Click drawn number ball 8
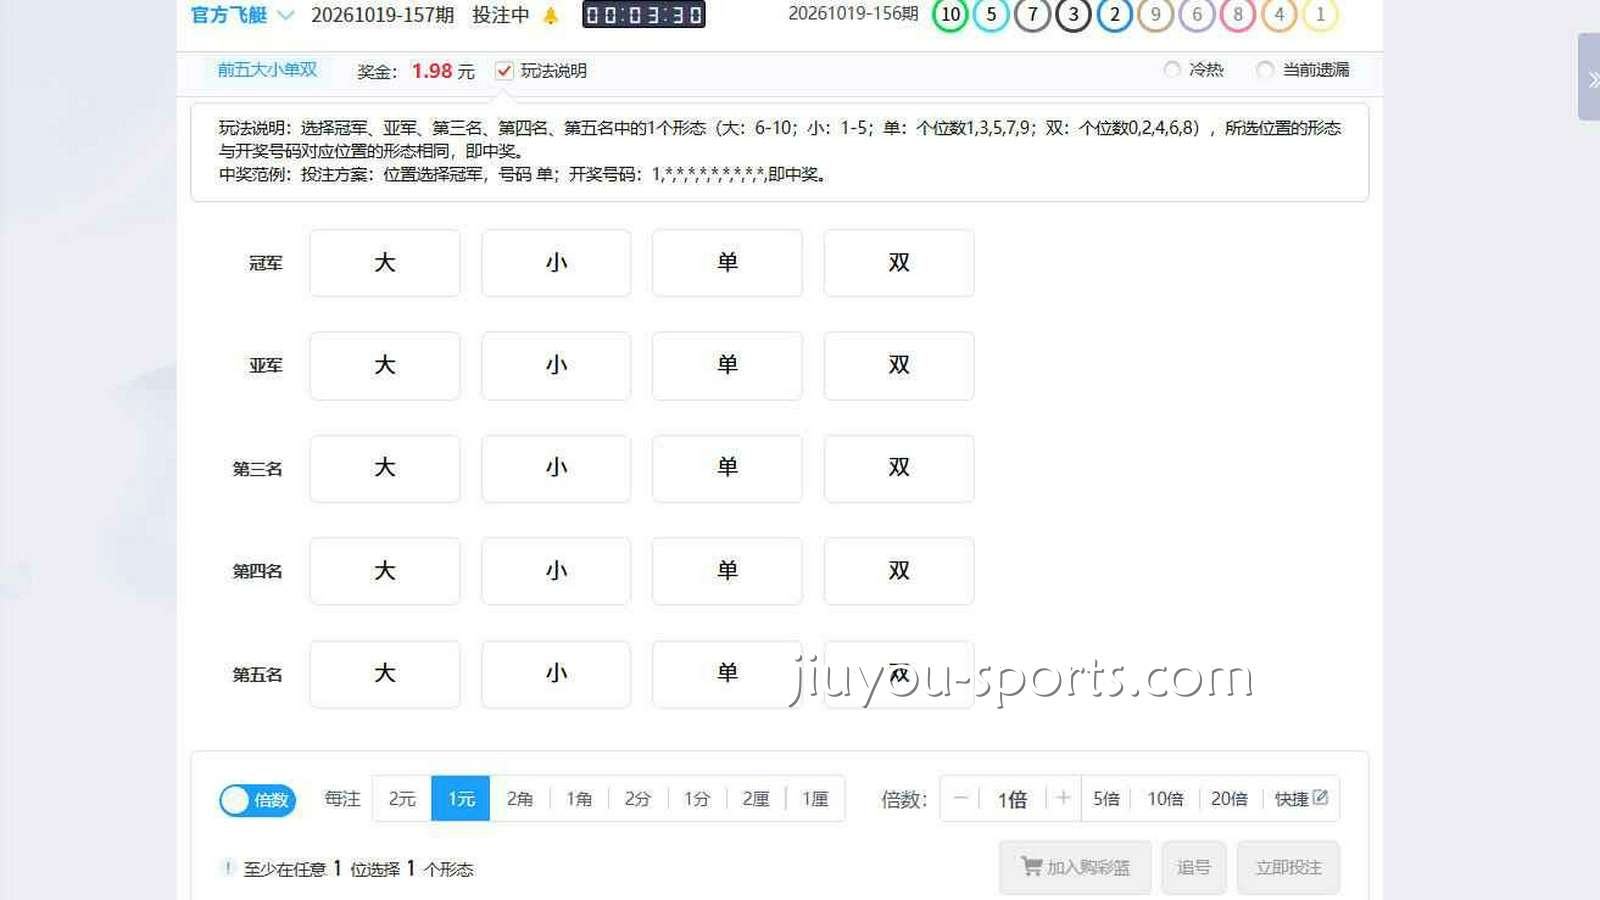 [x=1237, y=14]
